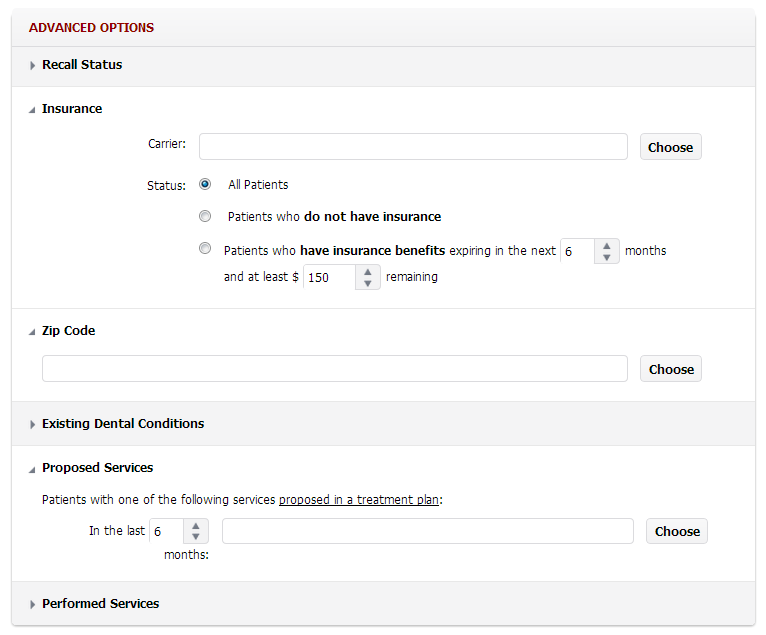
Task: Click the Carrier text field
Action: tap(413, 147)
